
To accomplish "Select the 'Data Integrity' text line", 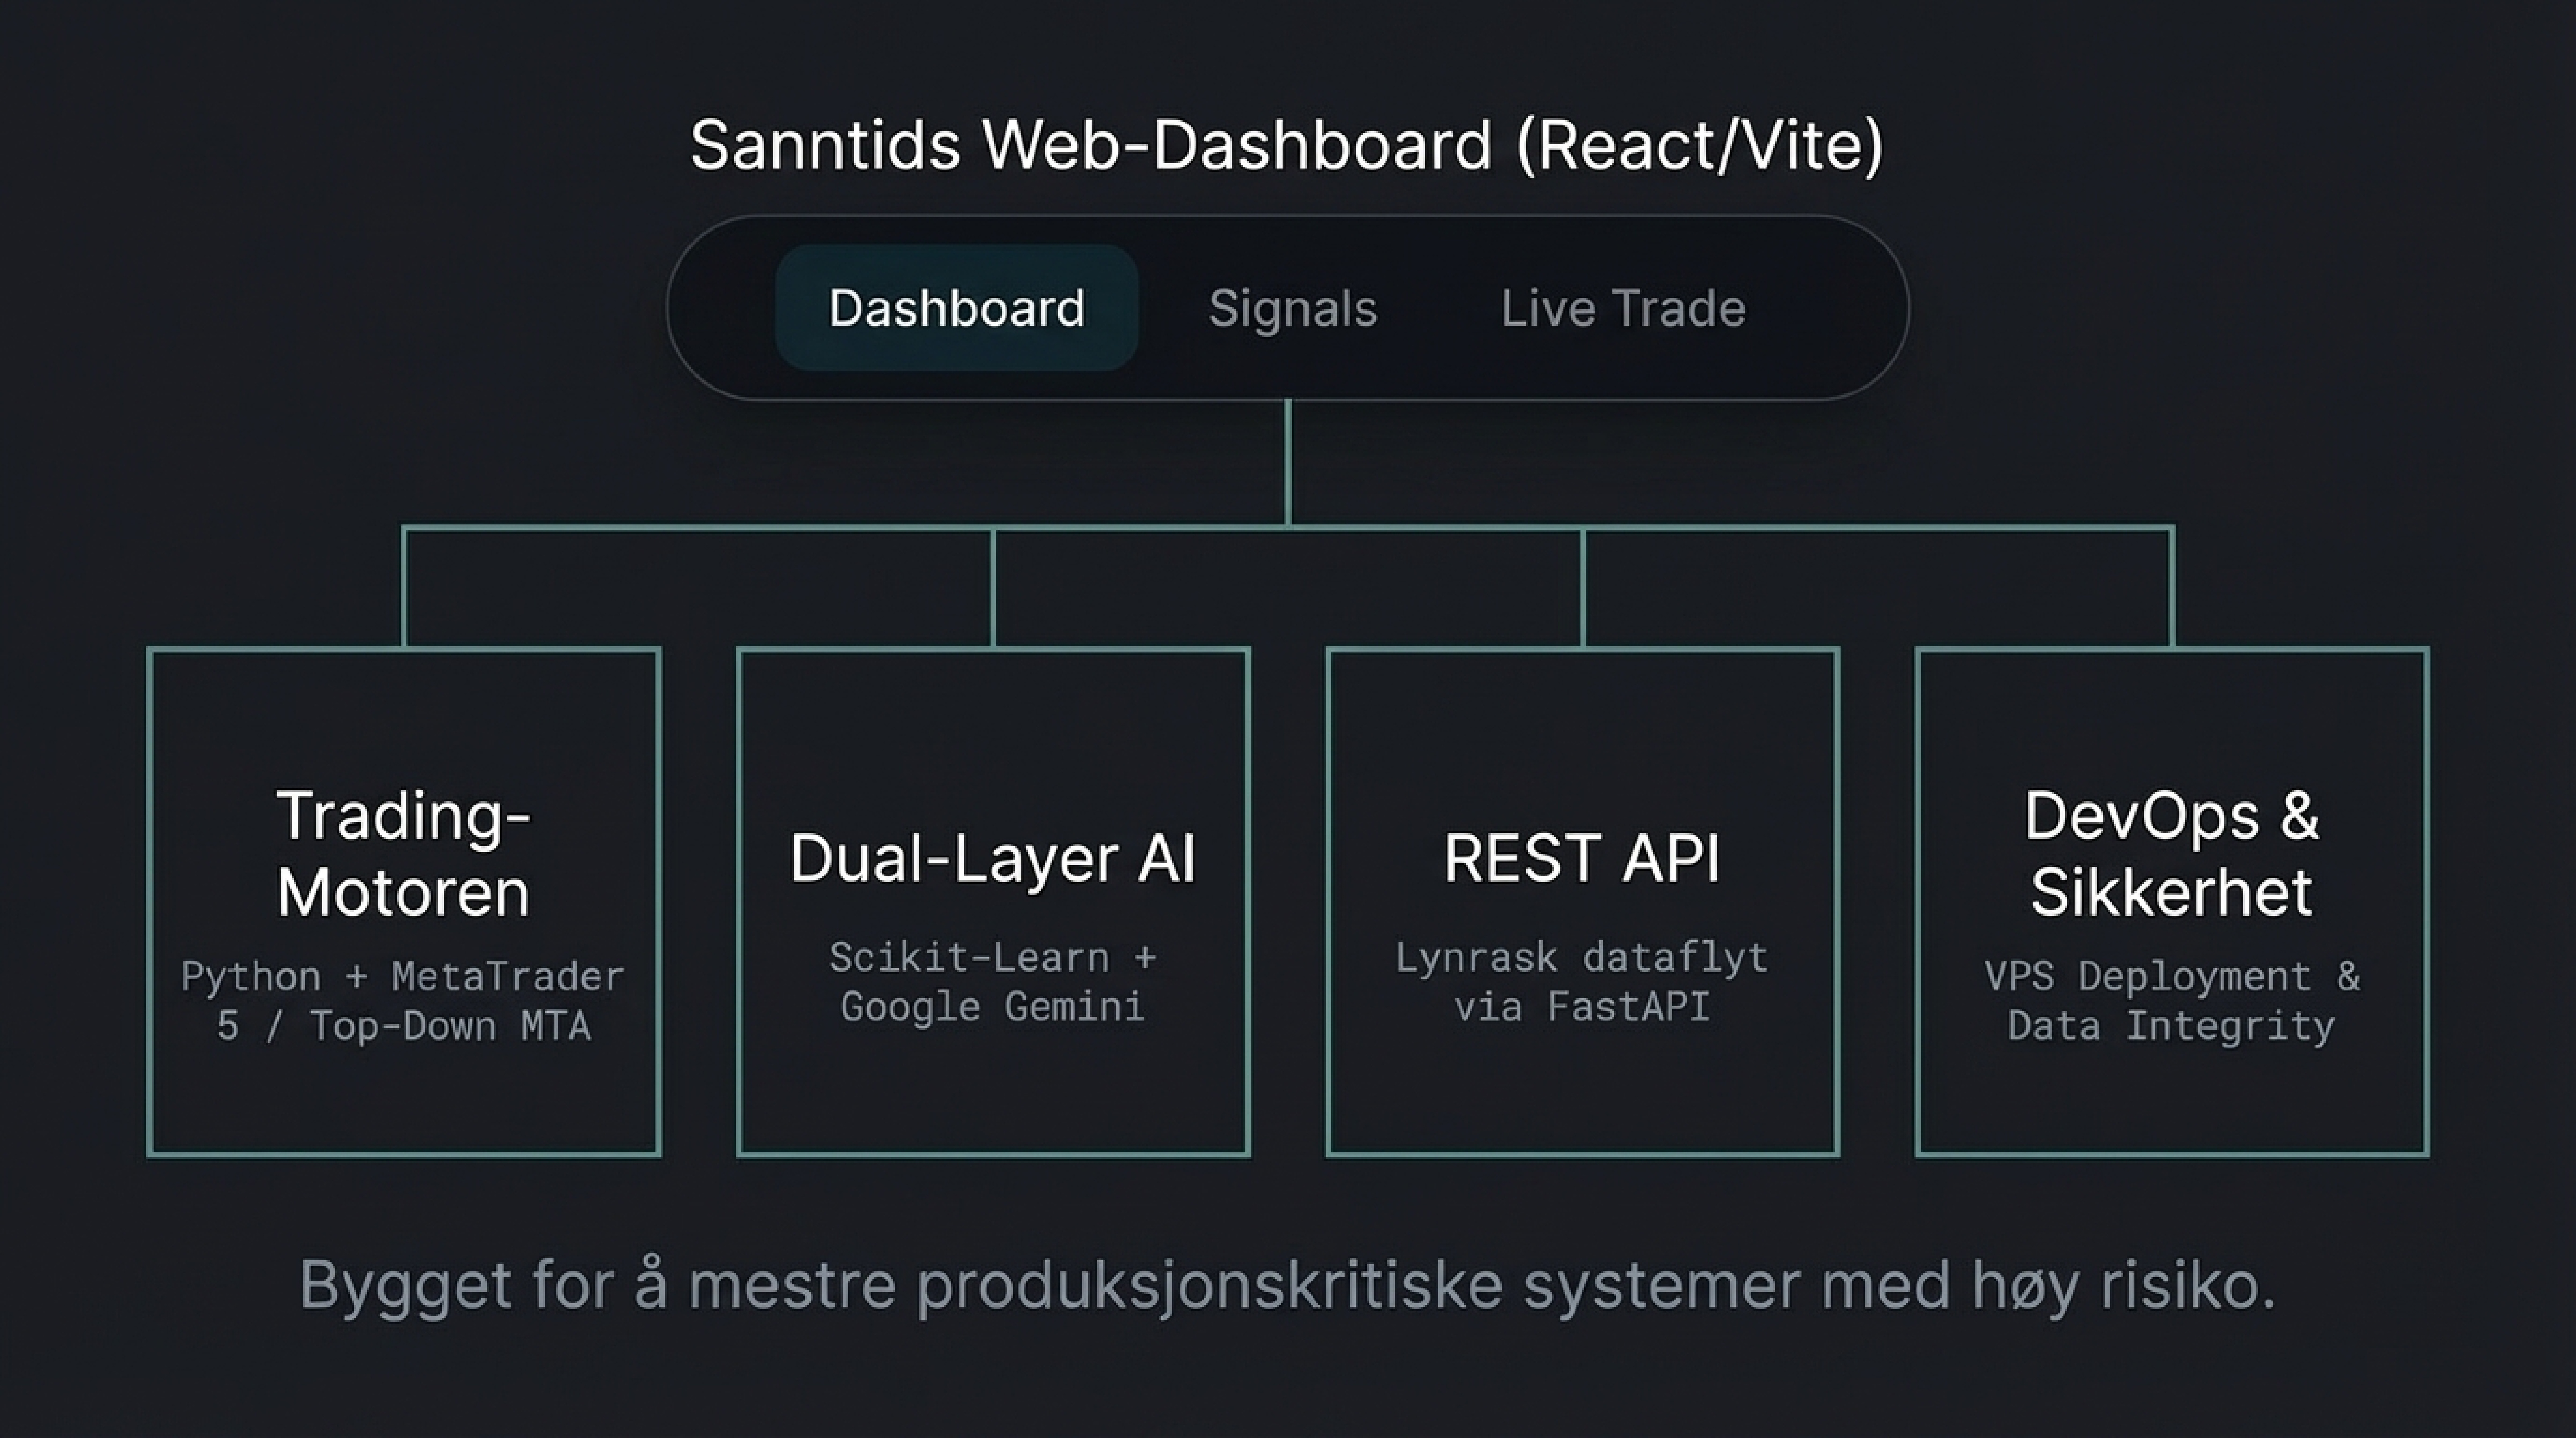I will click(x=2171, y=1026).
